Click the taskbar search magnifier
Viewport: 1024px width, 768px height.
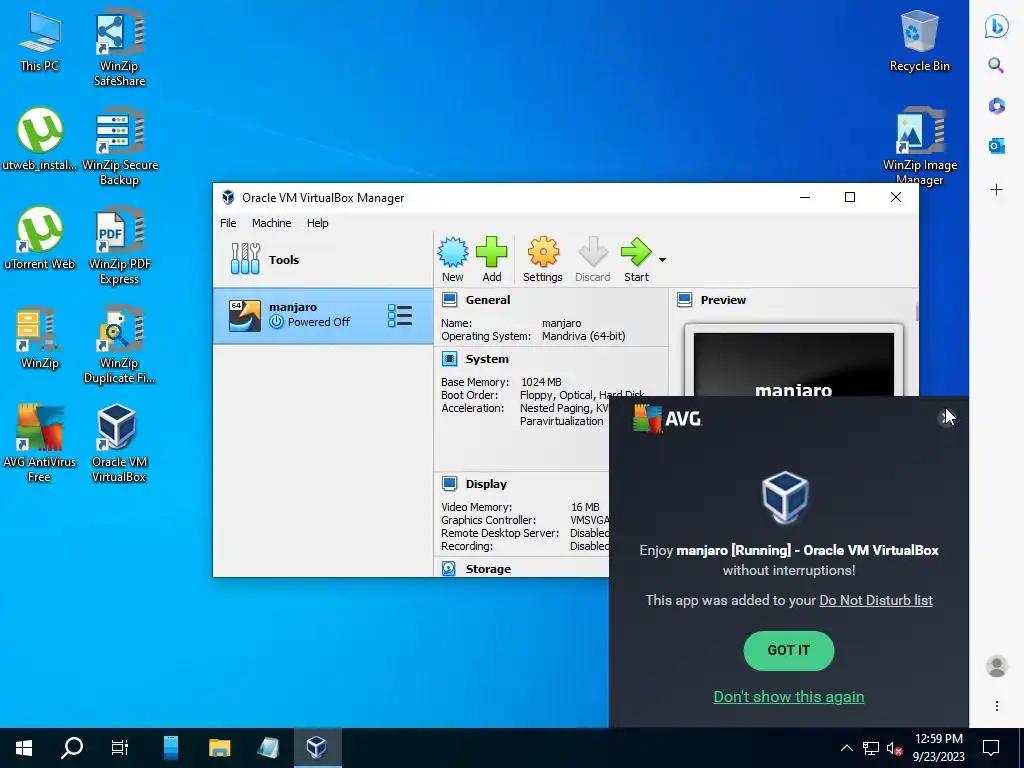coord(72,748)
